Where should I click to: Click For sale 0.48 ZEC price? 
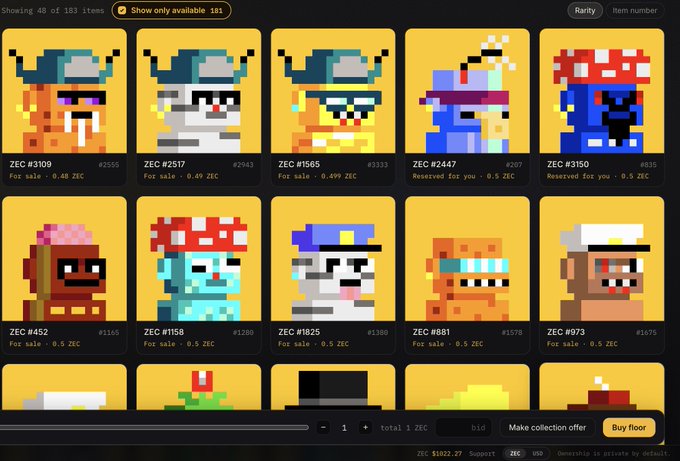(47, 176)
